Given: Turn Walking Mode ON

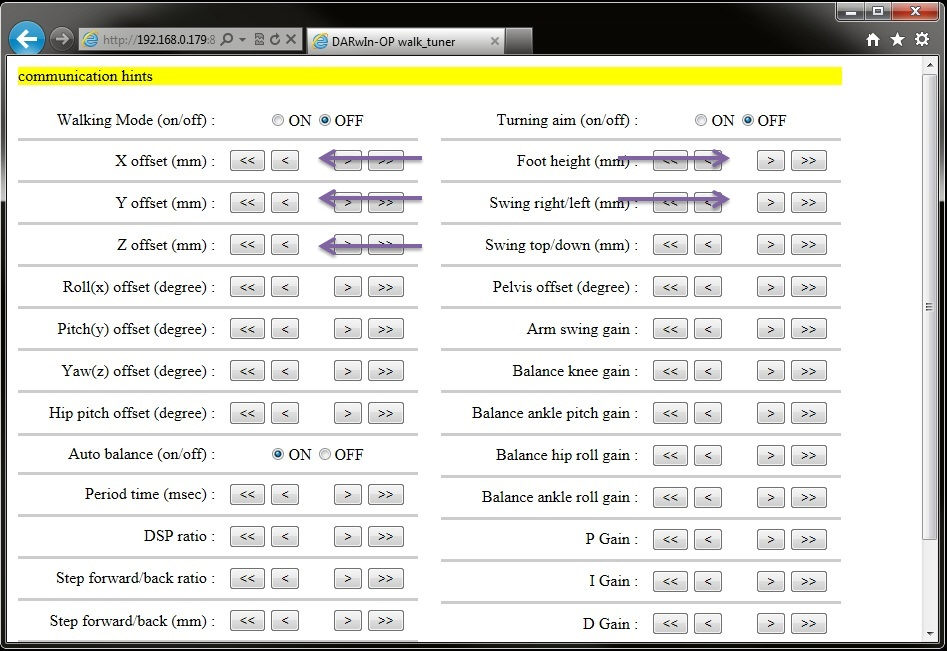Looking at the screenshot, I should (x=278, y=120).
